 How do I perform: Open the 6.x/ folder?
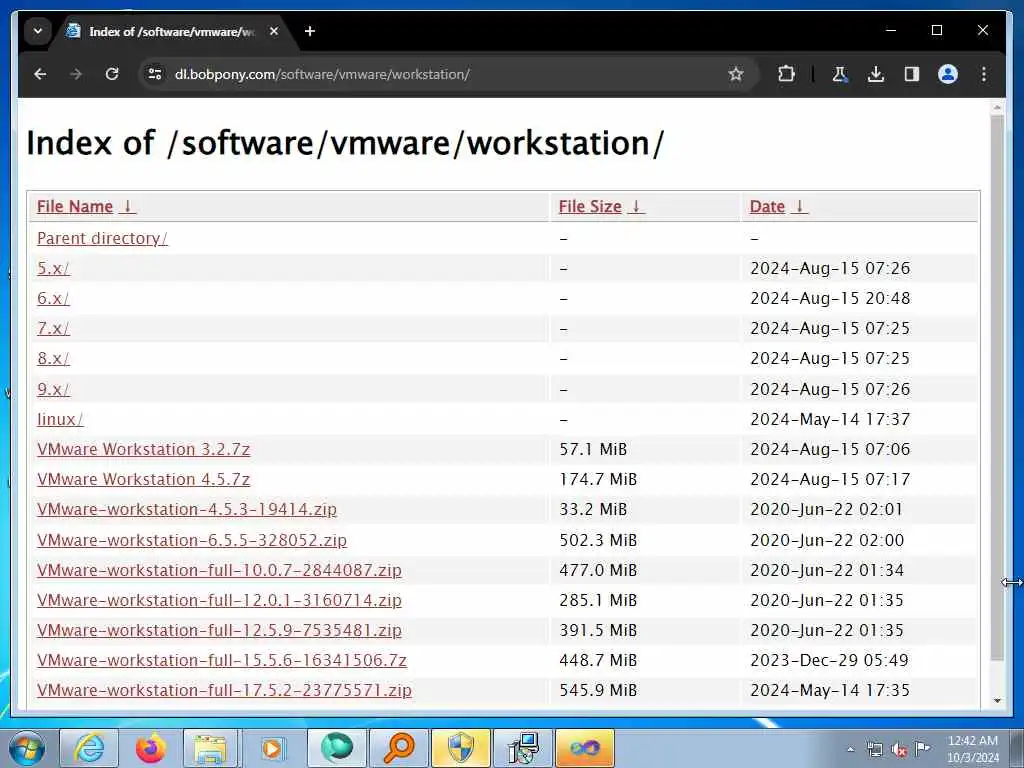point(53,299)
